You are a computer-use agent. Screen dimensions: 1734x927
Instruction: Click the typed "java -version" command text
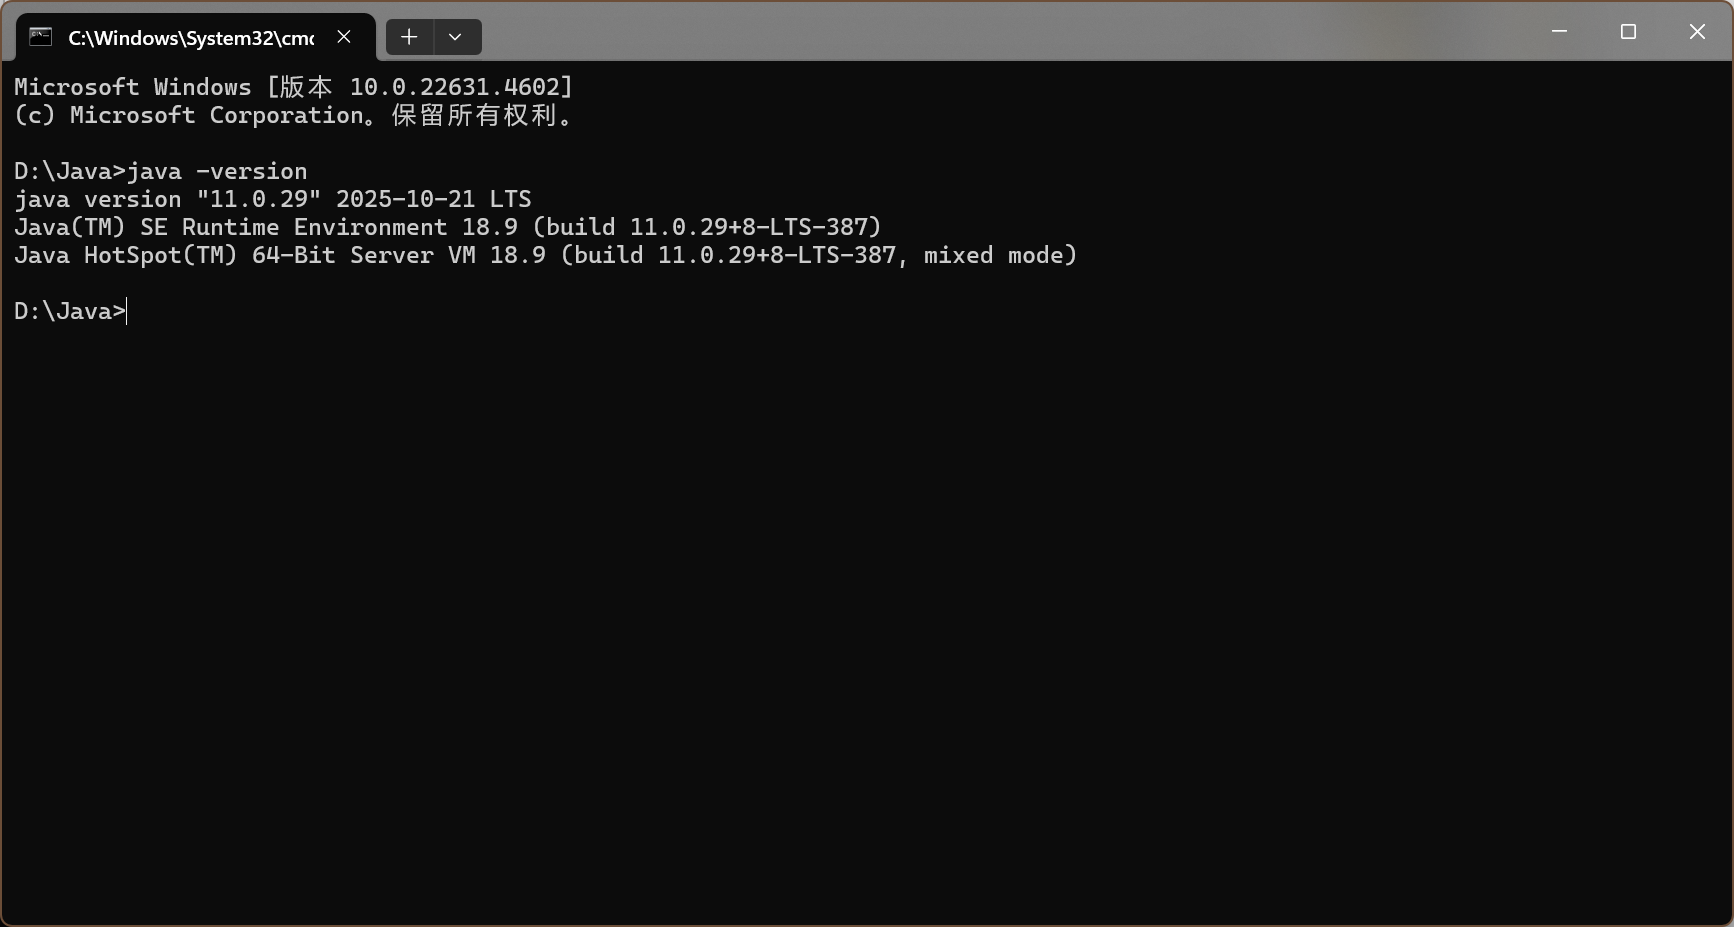coord(217,171)
